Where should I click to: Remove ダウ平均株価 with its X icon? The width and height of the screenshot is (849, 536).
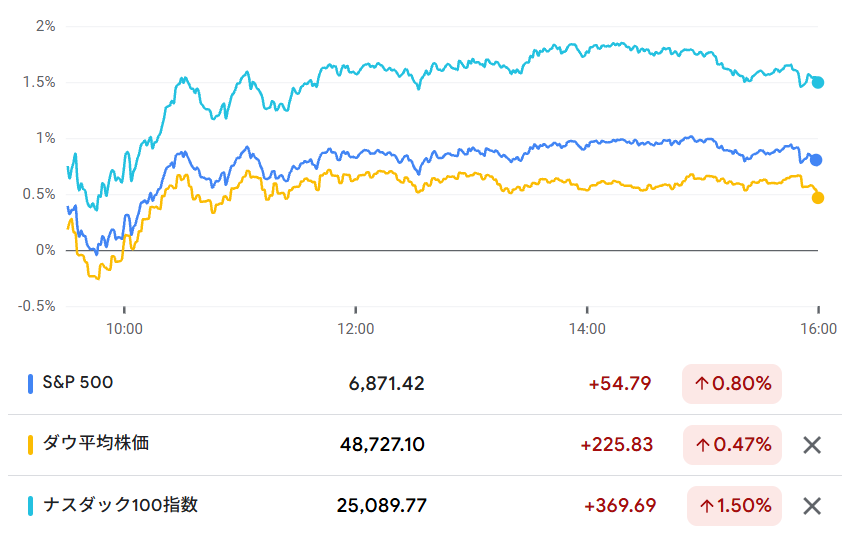tap(812, 445)
